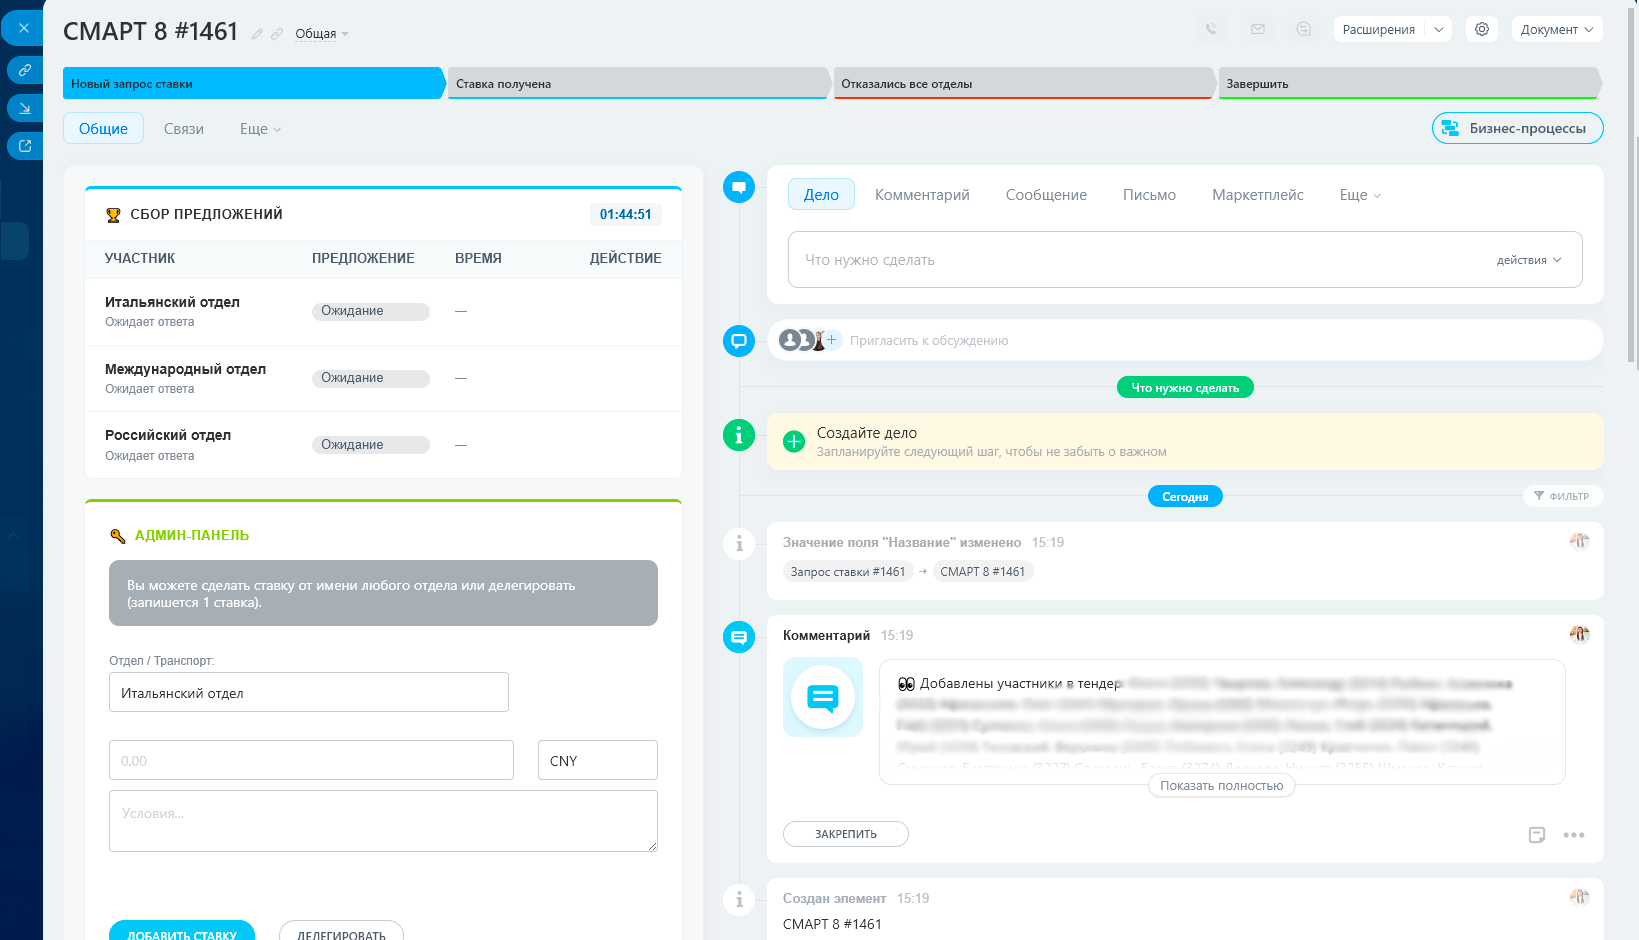Expand the Общая category dropdown
The height and width of the screenshot is (940, 1639).
(x=322, y=34)
